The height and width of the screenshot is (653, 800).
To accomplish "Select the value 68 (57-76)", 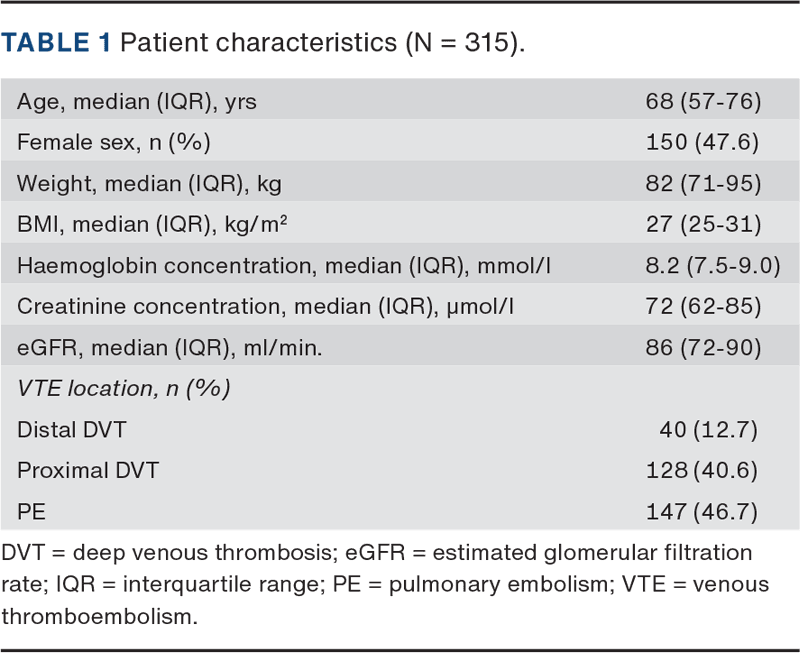I will (x=703, y=102).
